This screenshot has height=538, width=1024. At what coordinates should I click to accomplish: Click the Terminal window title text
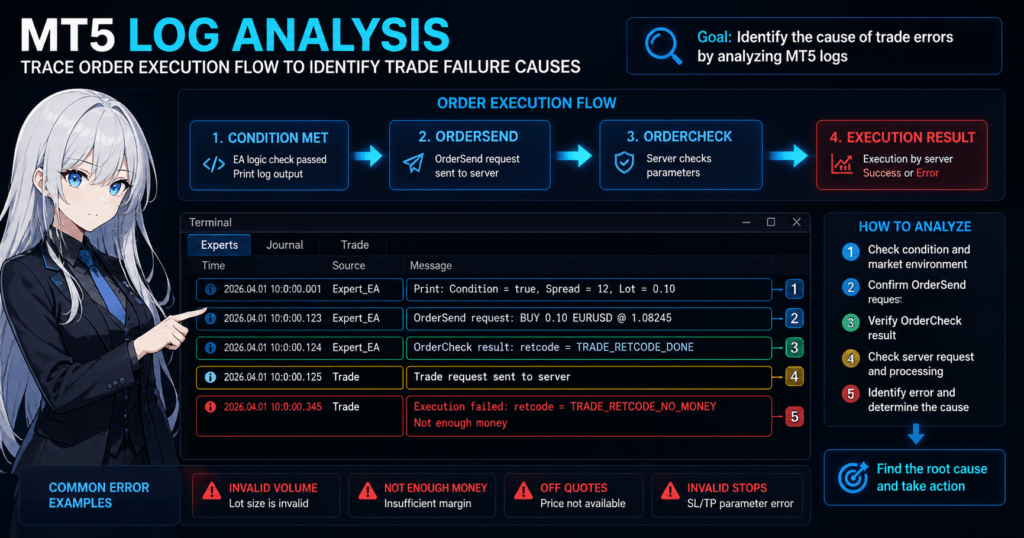(x=210, y=222)
